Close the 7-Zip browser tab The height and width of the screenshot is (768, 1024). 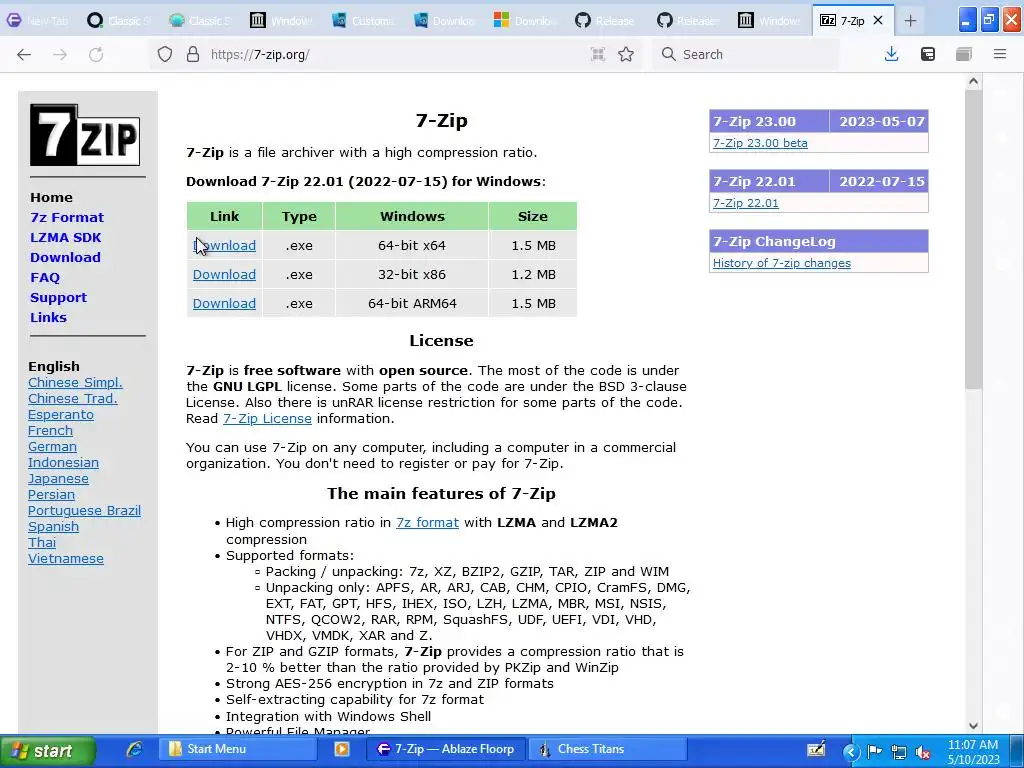(x=878, y=20)
